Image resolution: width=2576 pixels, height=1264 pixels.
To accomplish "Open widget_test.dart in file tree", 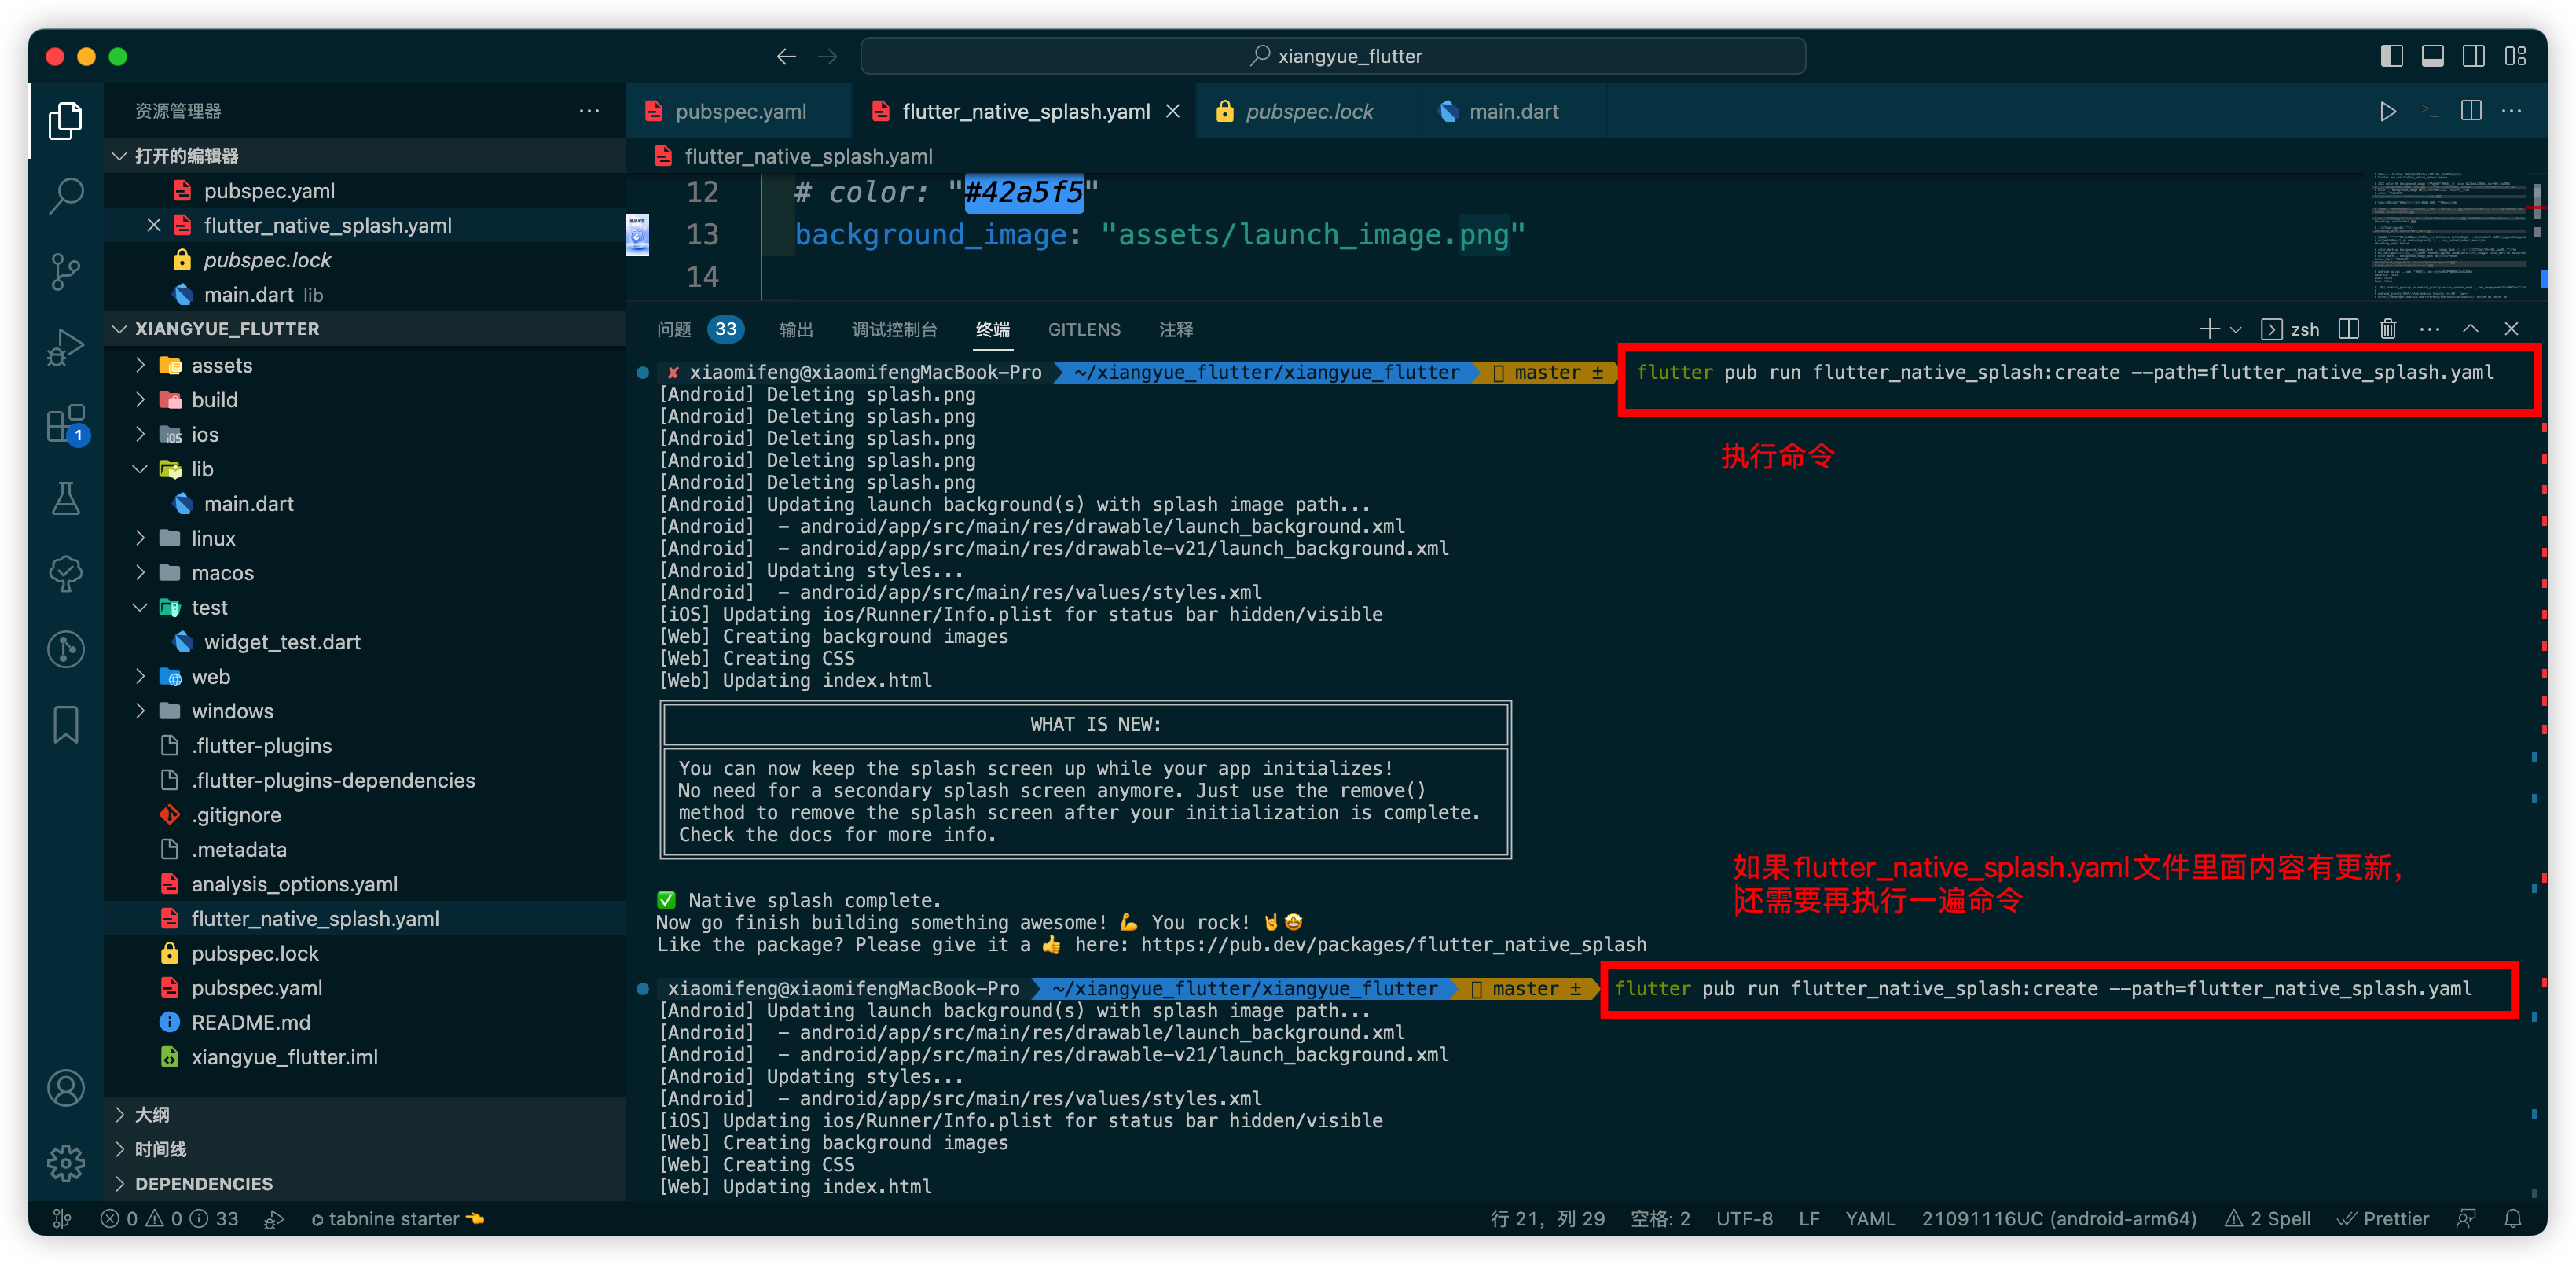I will [365, 642].
